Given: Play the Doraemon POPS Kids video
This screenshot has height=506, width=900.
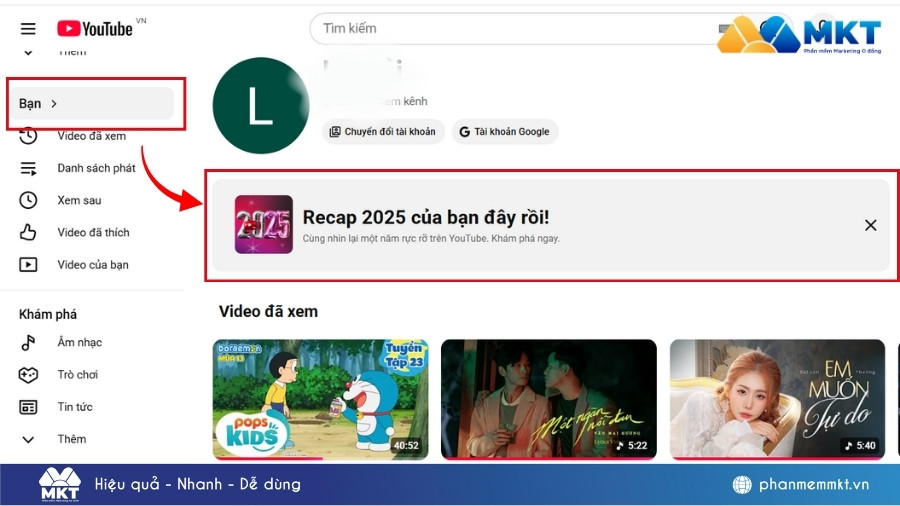Looking at the screenshot, I should (x=320, y=399).
